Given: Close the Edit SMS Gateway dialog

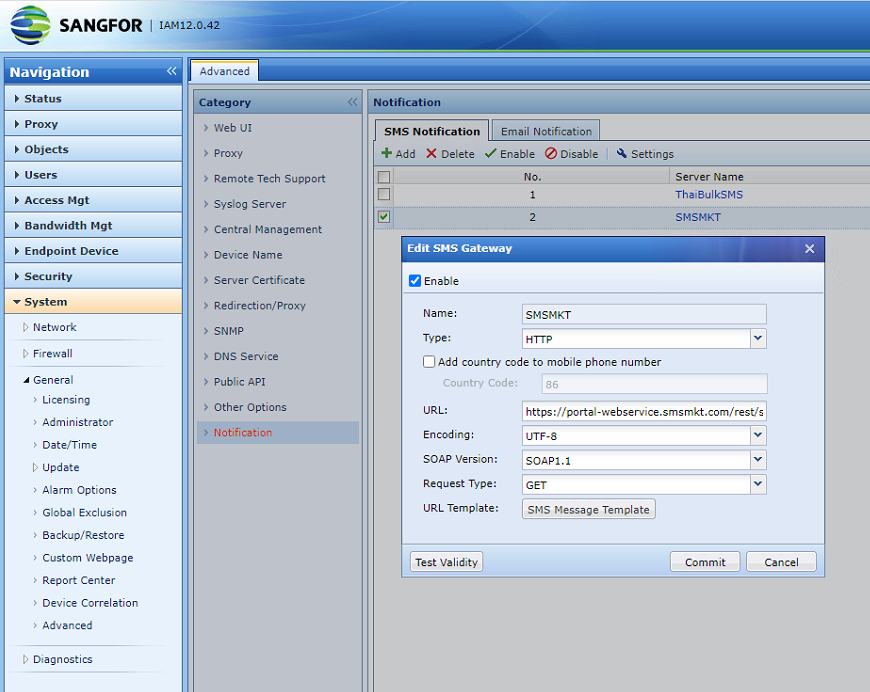Looking at the screenshot, I should coord(810,249).
